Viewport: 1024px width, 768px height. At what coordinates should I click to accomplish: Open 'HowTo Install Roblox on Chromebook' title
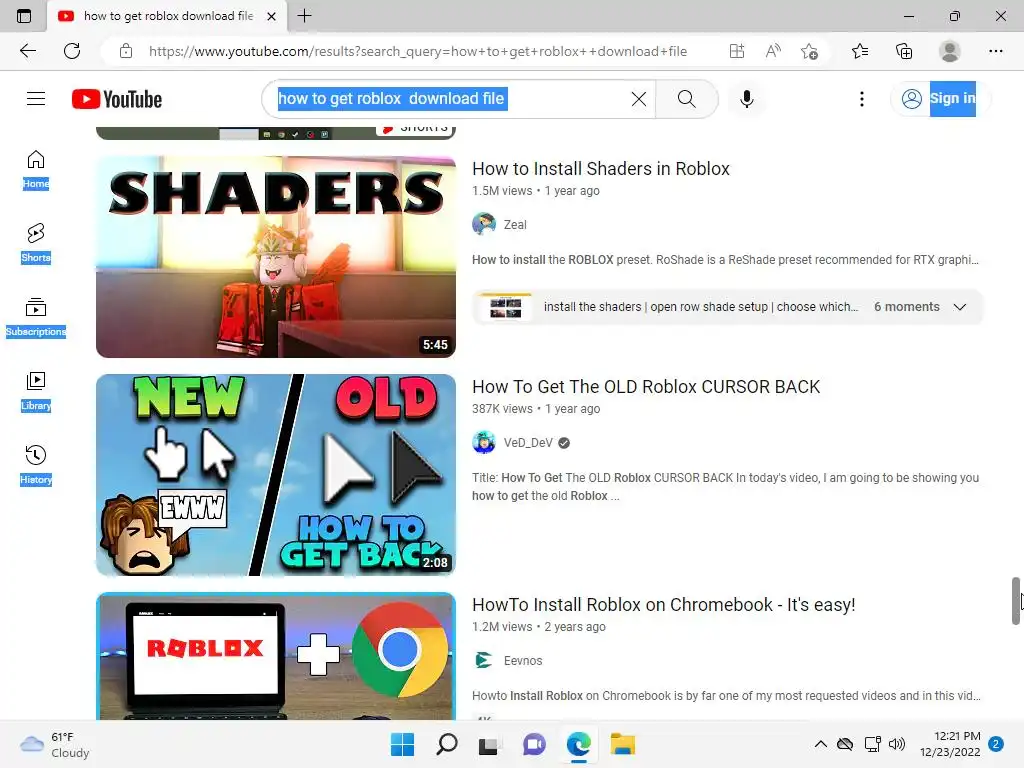coord(664,605)
